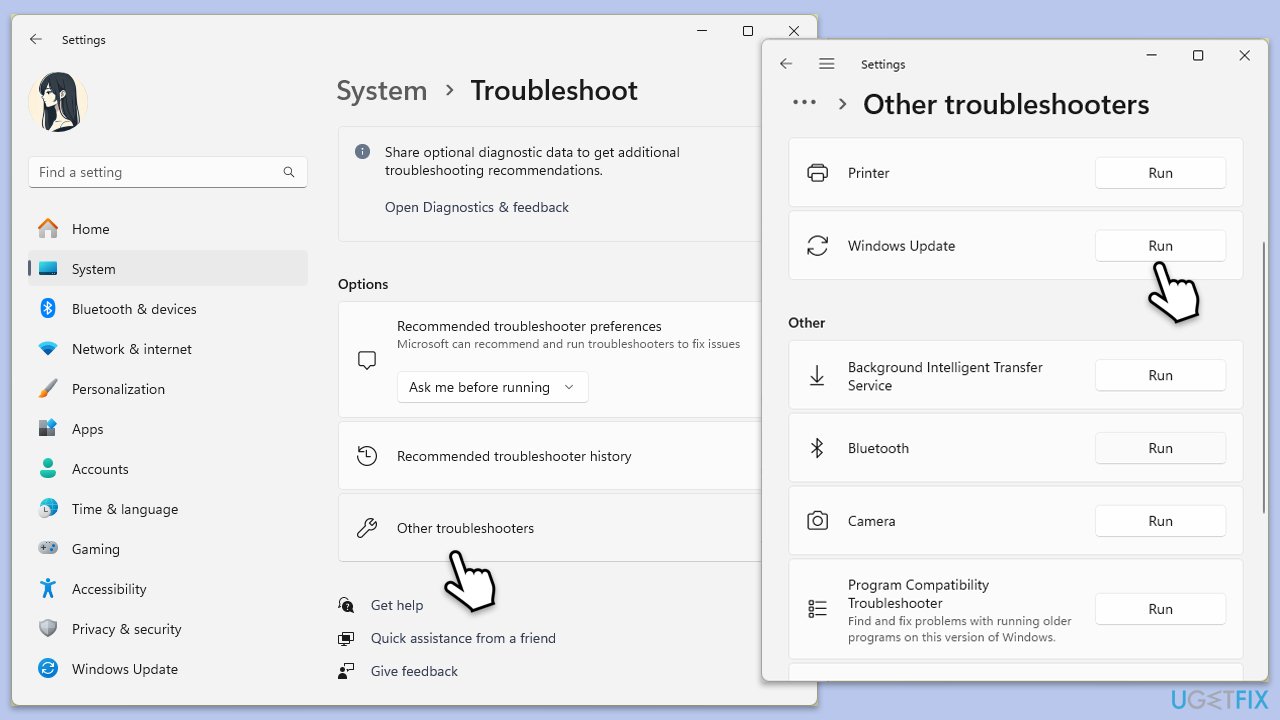Run the Bluetooth troubleshooter
Screen dimensions: 1280x720
click(x=1160, y=448)
